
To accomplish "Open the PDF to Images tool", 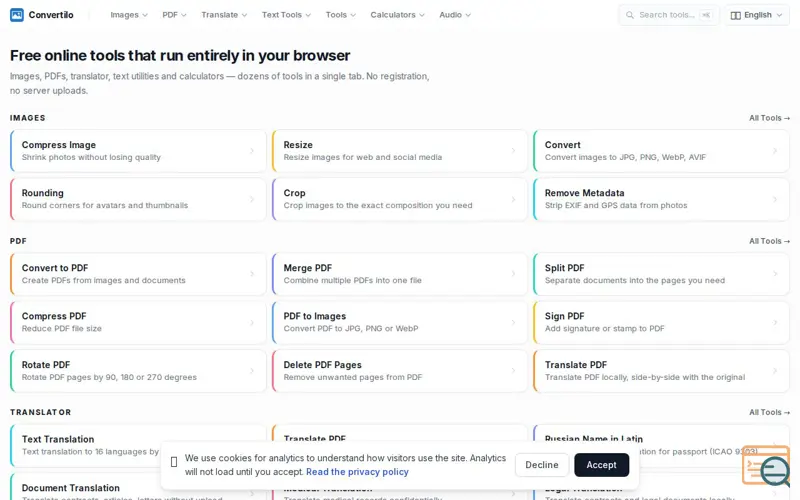I will (399, 322).
